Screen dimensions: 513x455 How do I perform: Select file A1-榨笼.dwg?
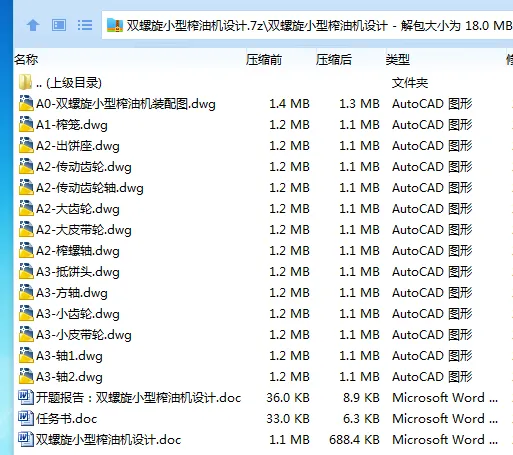pyautogui.click(x=72, y=125)
